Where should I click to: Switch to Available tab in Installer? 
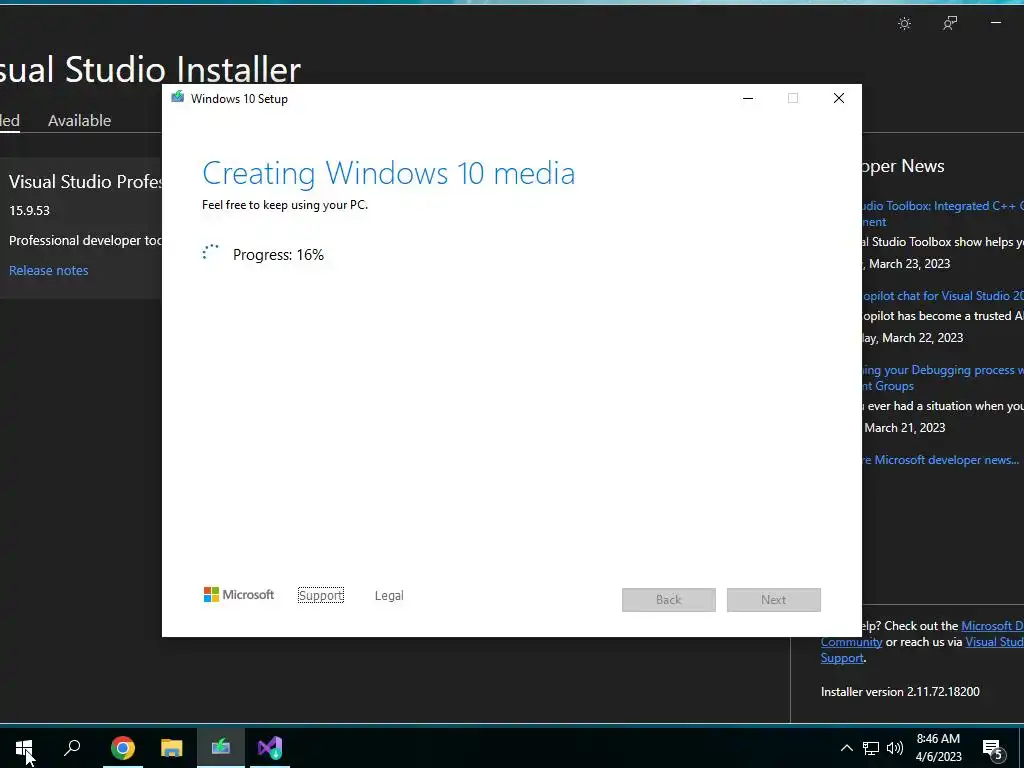[79, 121]
